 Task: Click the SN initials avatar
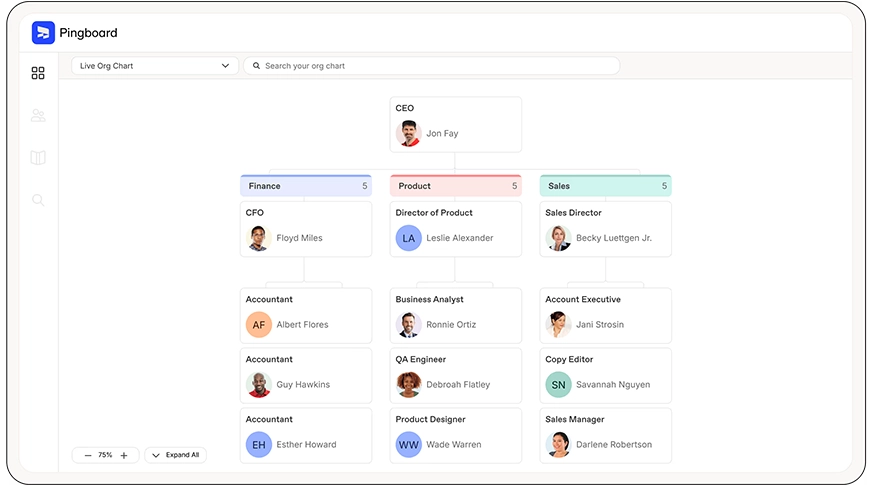coord(558,384)
